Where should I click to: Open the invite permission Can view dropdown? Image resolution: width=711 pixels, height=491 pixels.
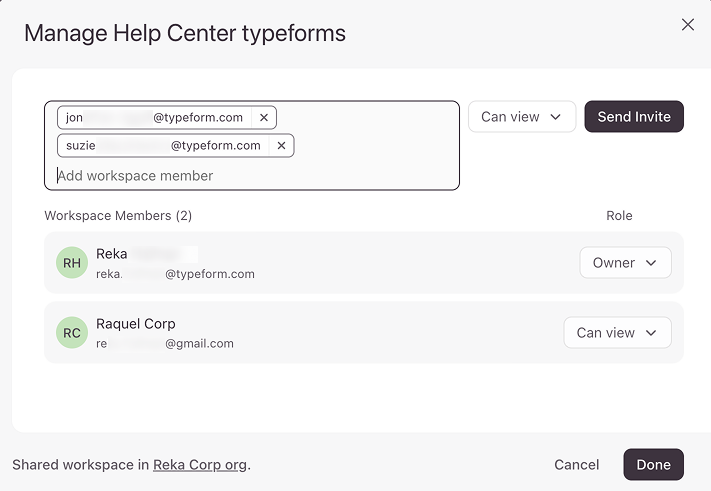(521, 117)
